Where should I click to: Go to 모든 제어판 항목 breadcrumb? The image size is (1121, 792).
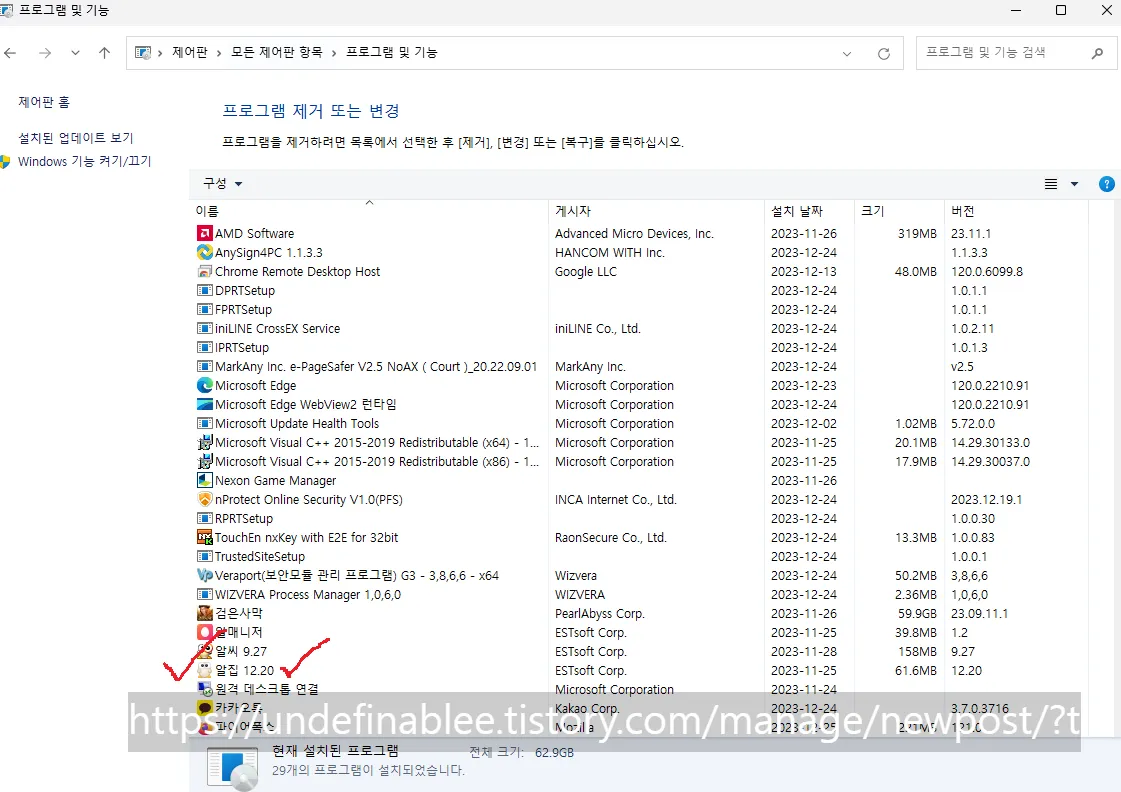[277, 52]
